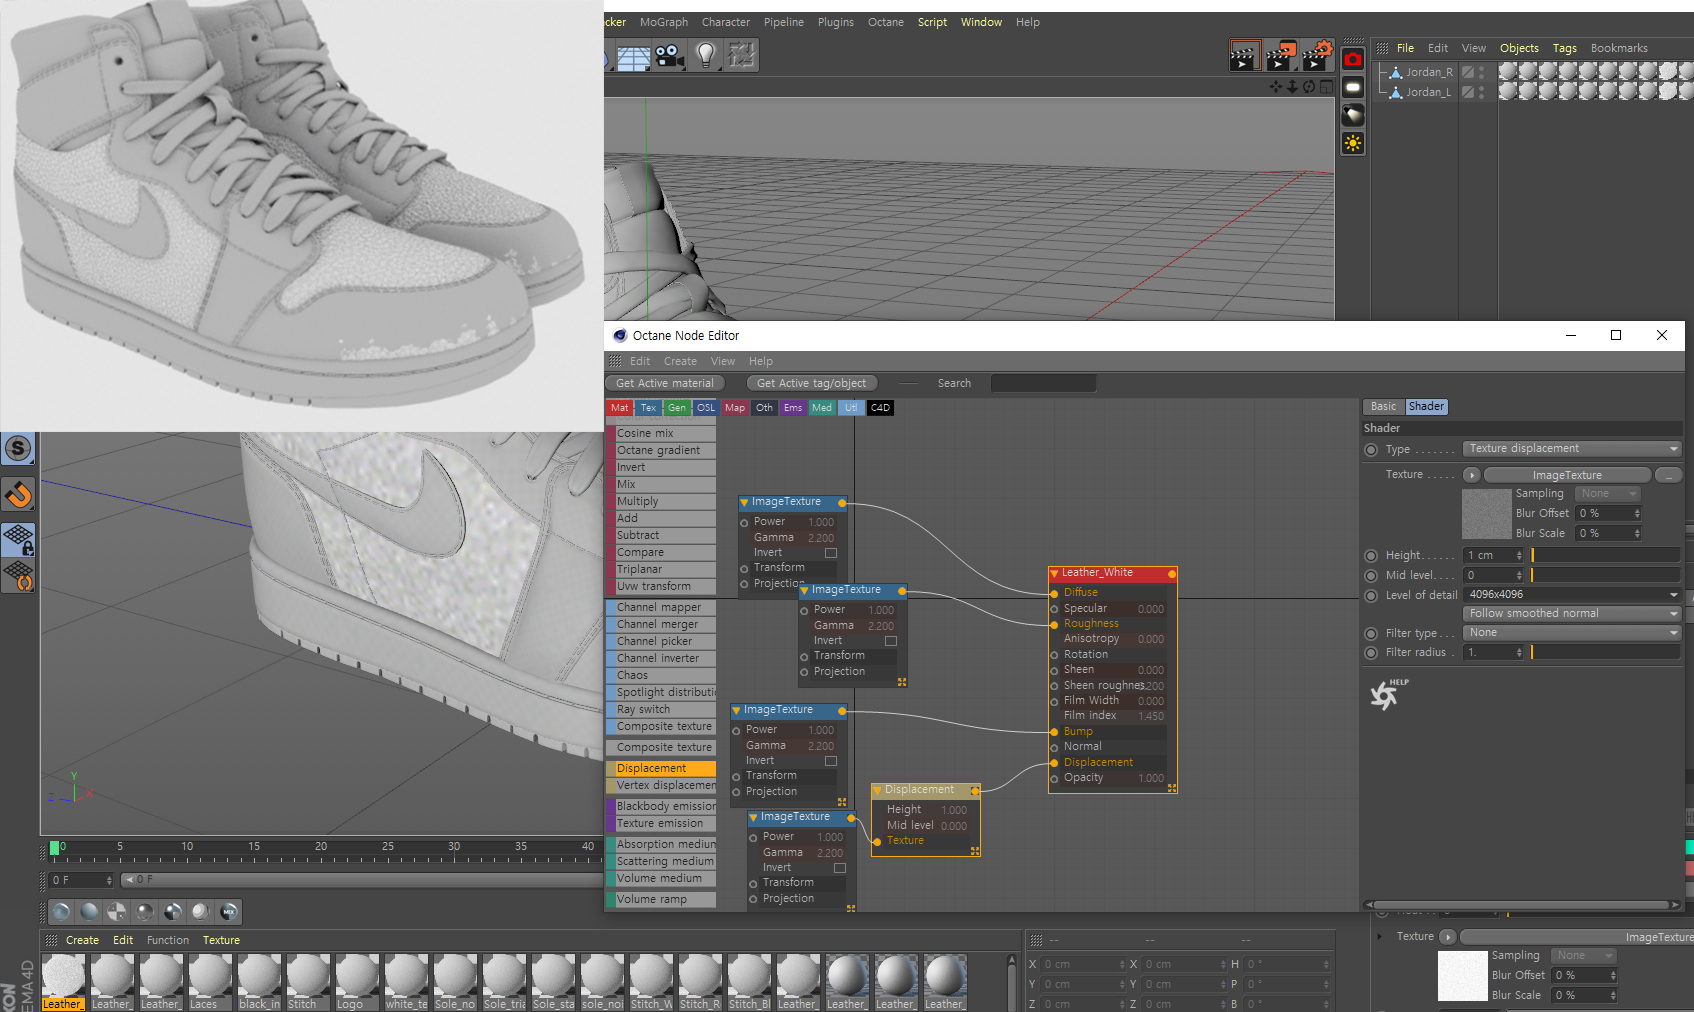Collapse the Displacement node

click(877, 790)
